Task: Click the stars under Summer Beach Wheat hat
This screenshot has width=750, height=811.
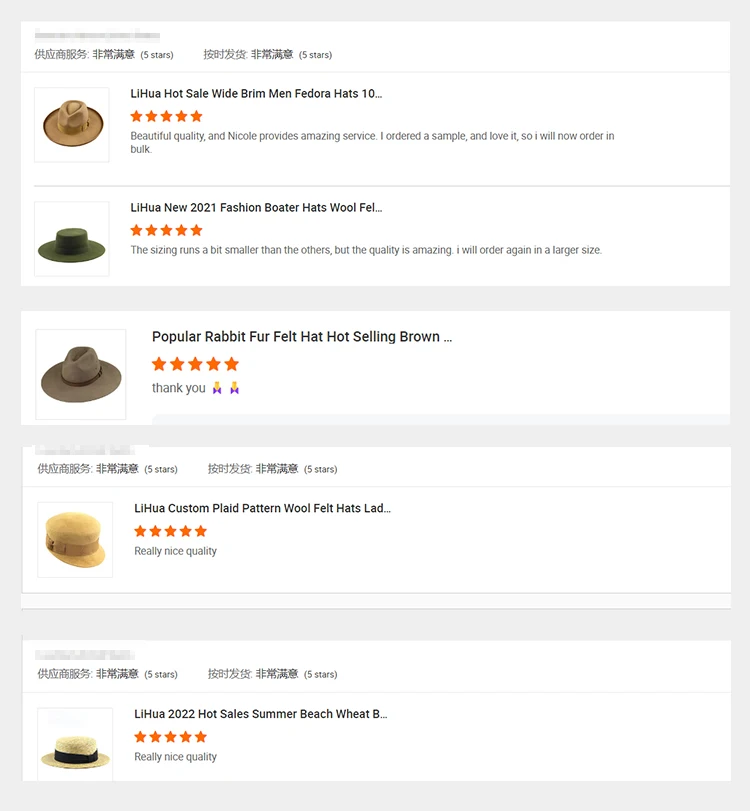Action: tap(170, 737)
